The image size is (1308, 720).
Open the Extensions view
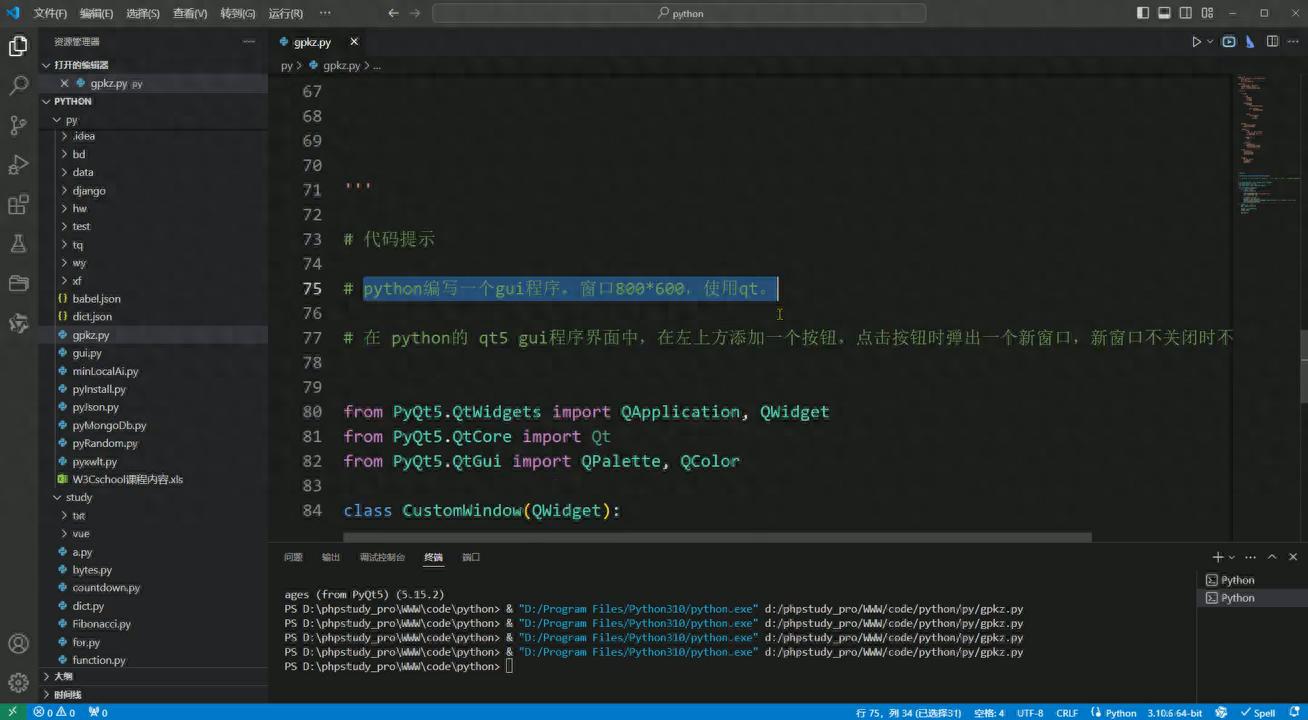[x=18, y=205]
